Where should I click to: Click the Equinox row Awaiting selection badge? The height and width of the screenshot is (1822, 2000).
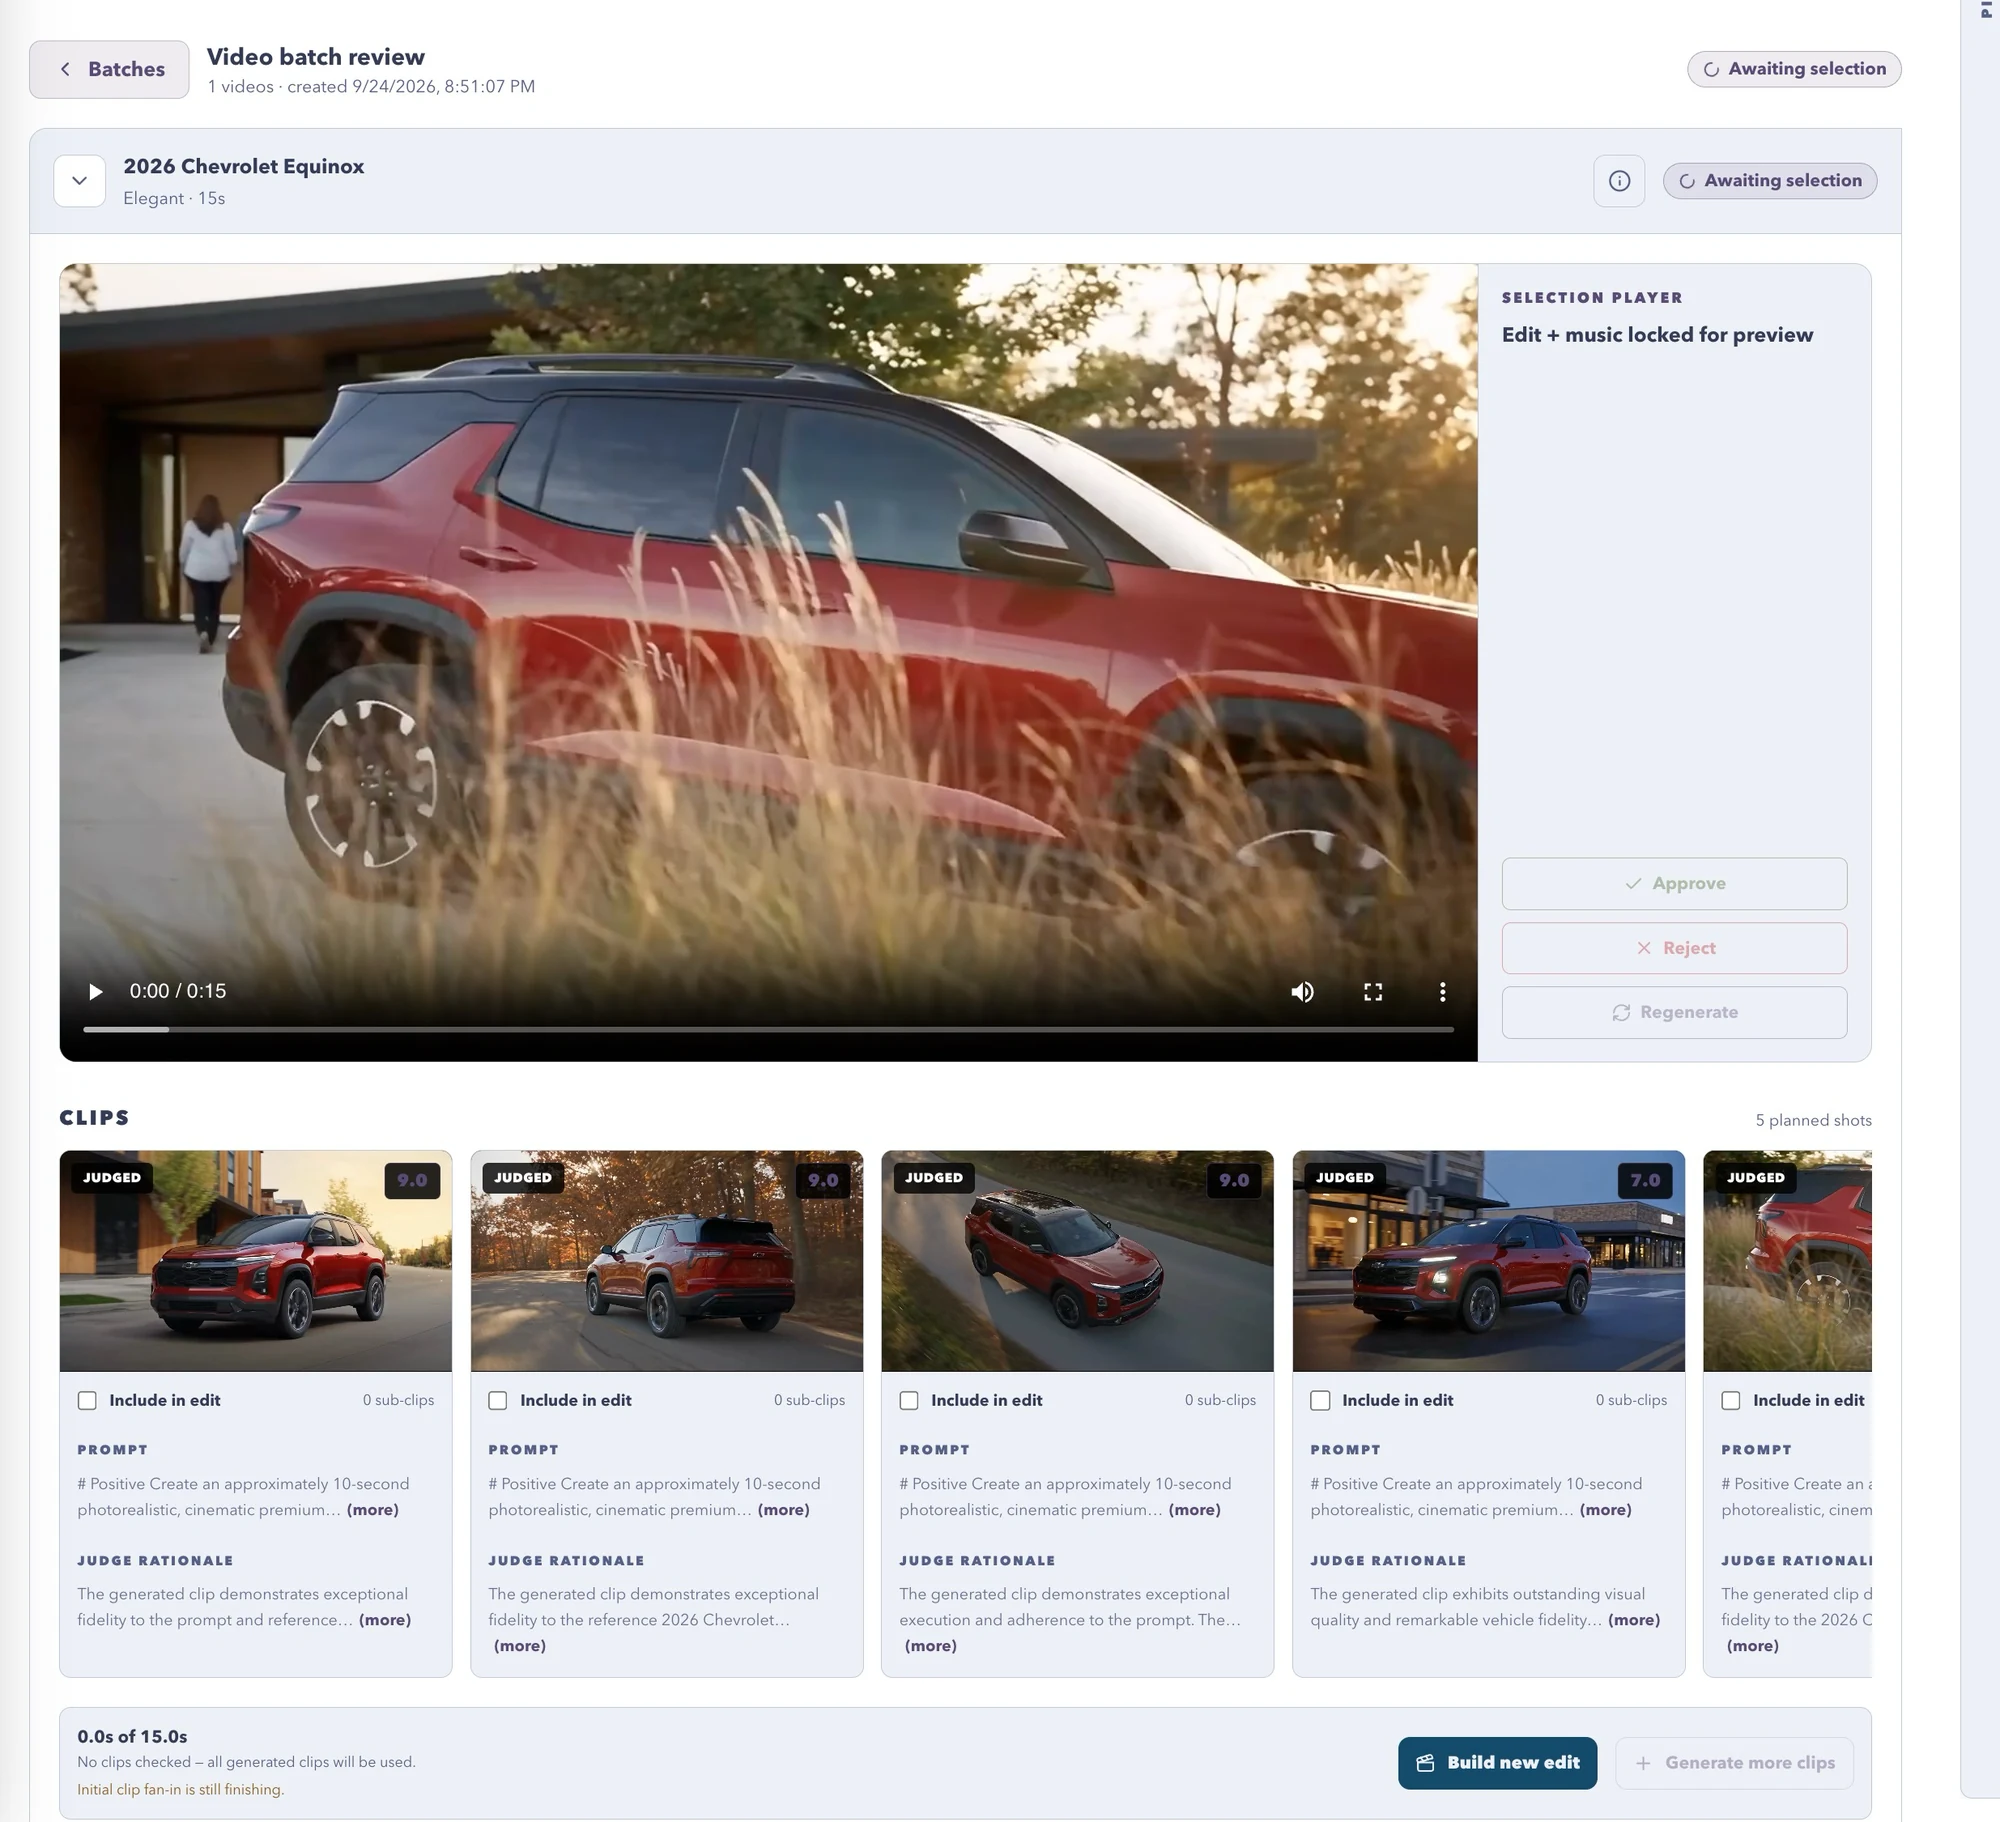tap(1770, 181)
